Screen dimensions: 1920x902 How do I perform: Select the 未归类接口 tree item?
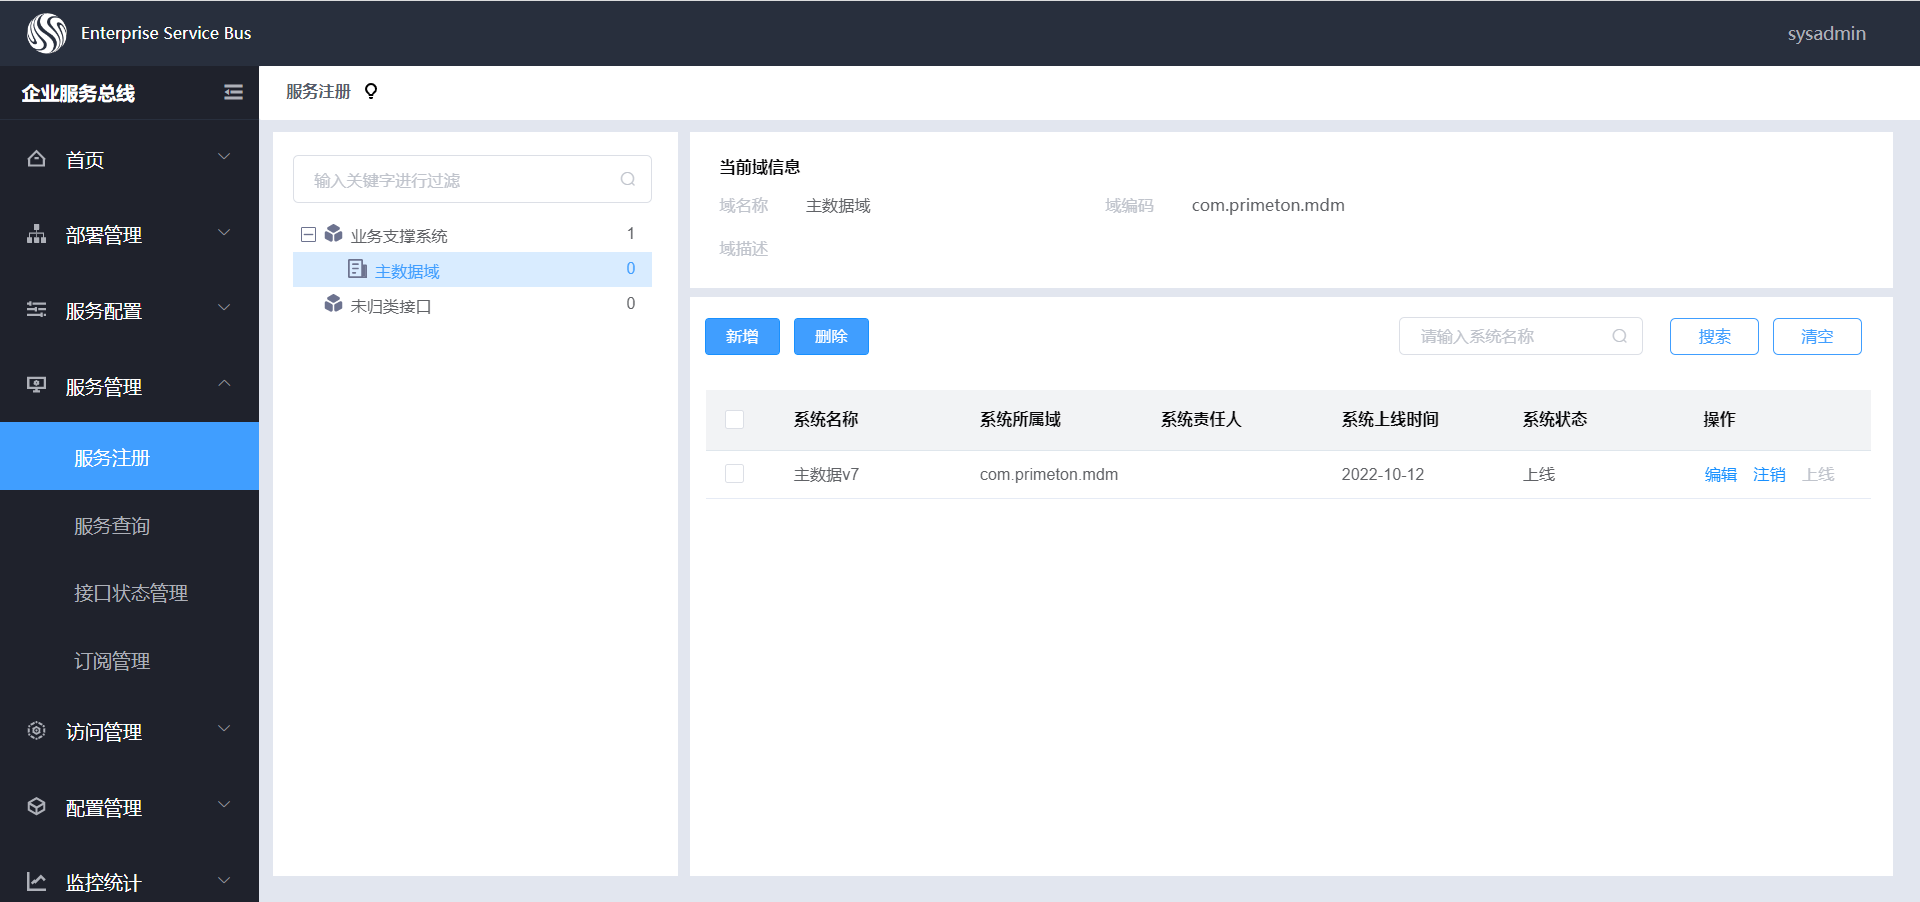click(x=472, y=304)
